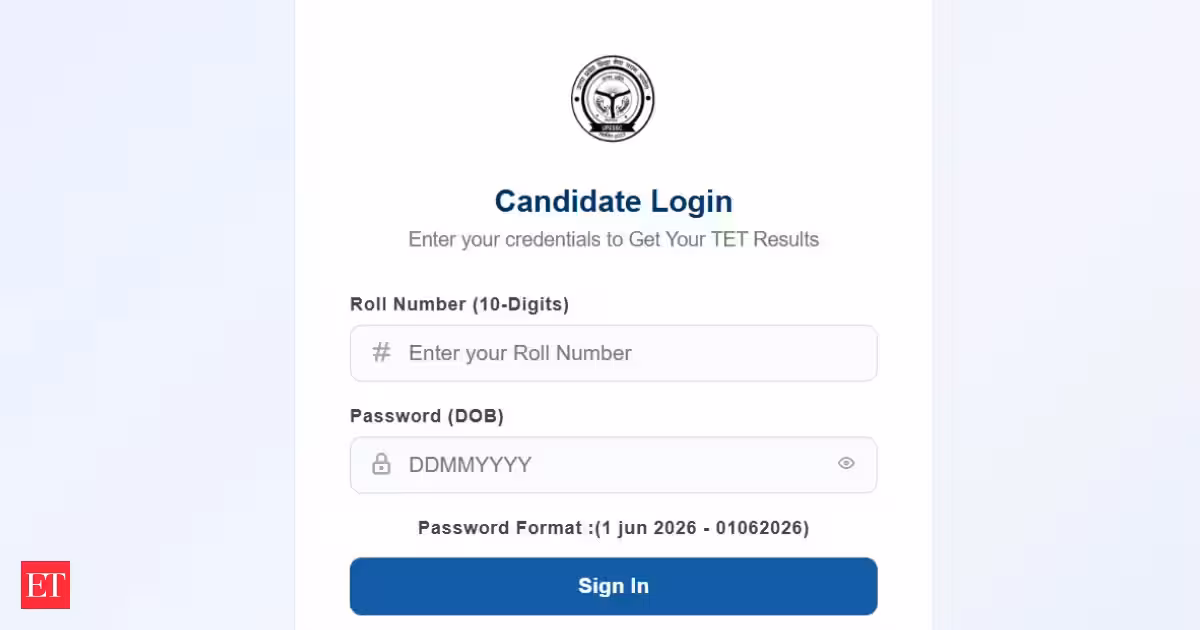
Task: Click the Get Your TET Results subtitle
Action: point(724,240)
